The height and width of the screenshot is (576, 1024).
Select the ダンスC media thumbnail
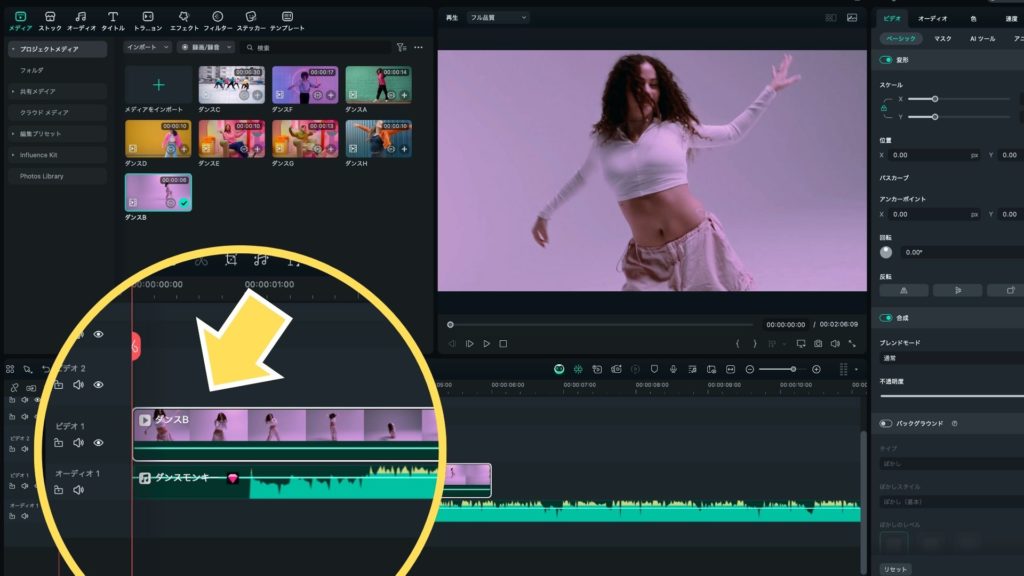[x=231, y=86]
